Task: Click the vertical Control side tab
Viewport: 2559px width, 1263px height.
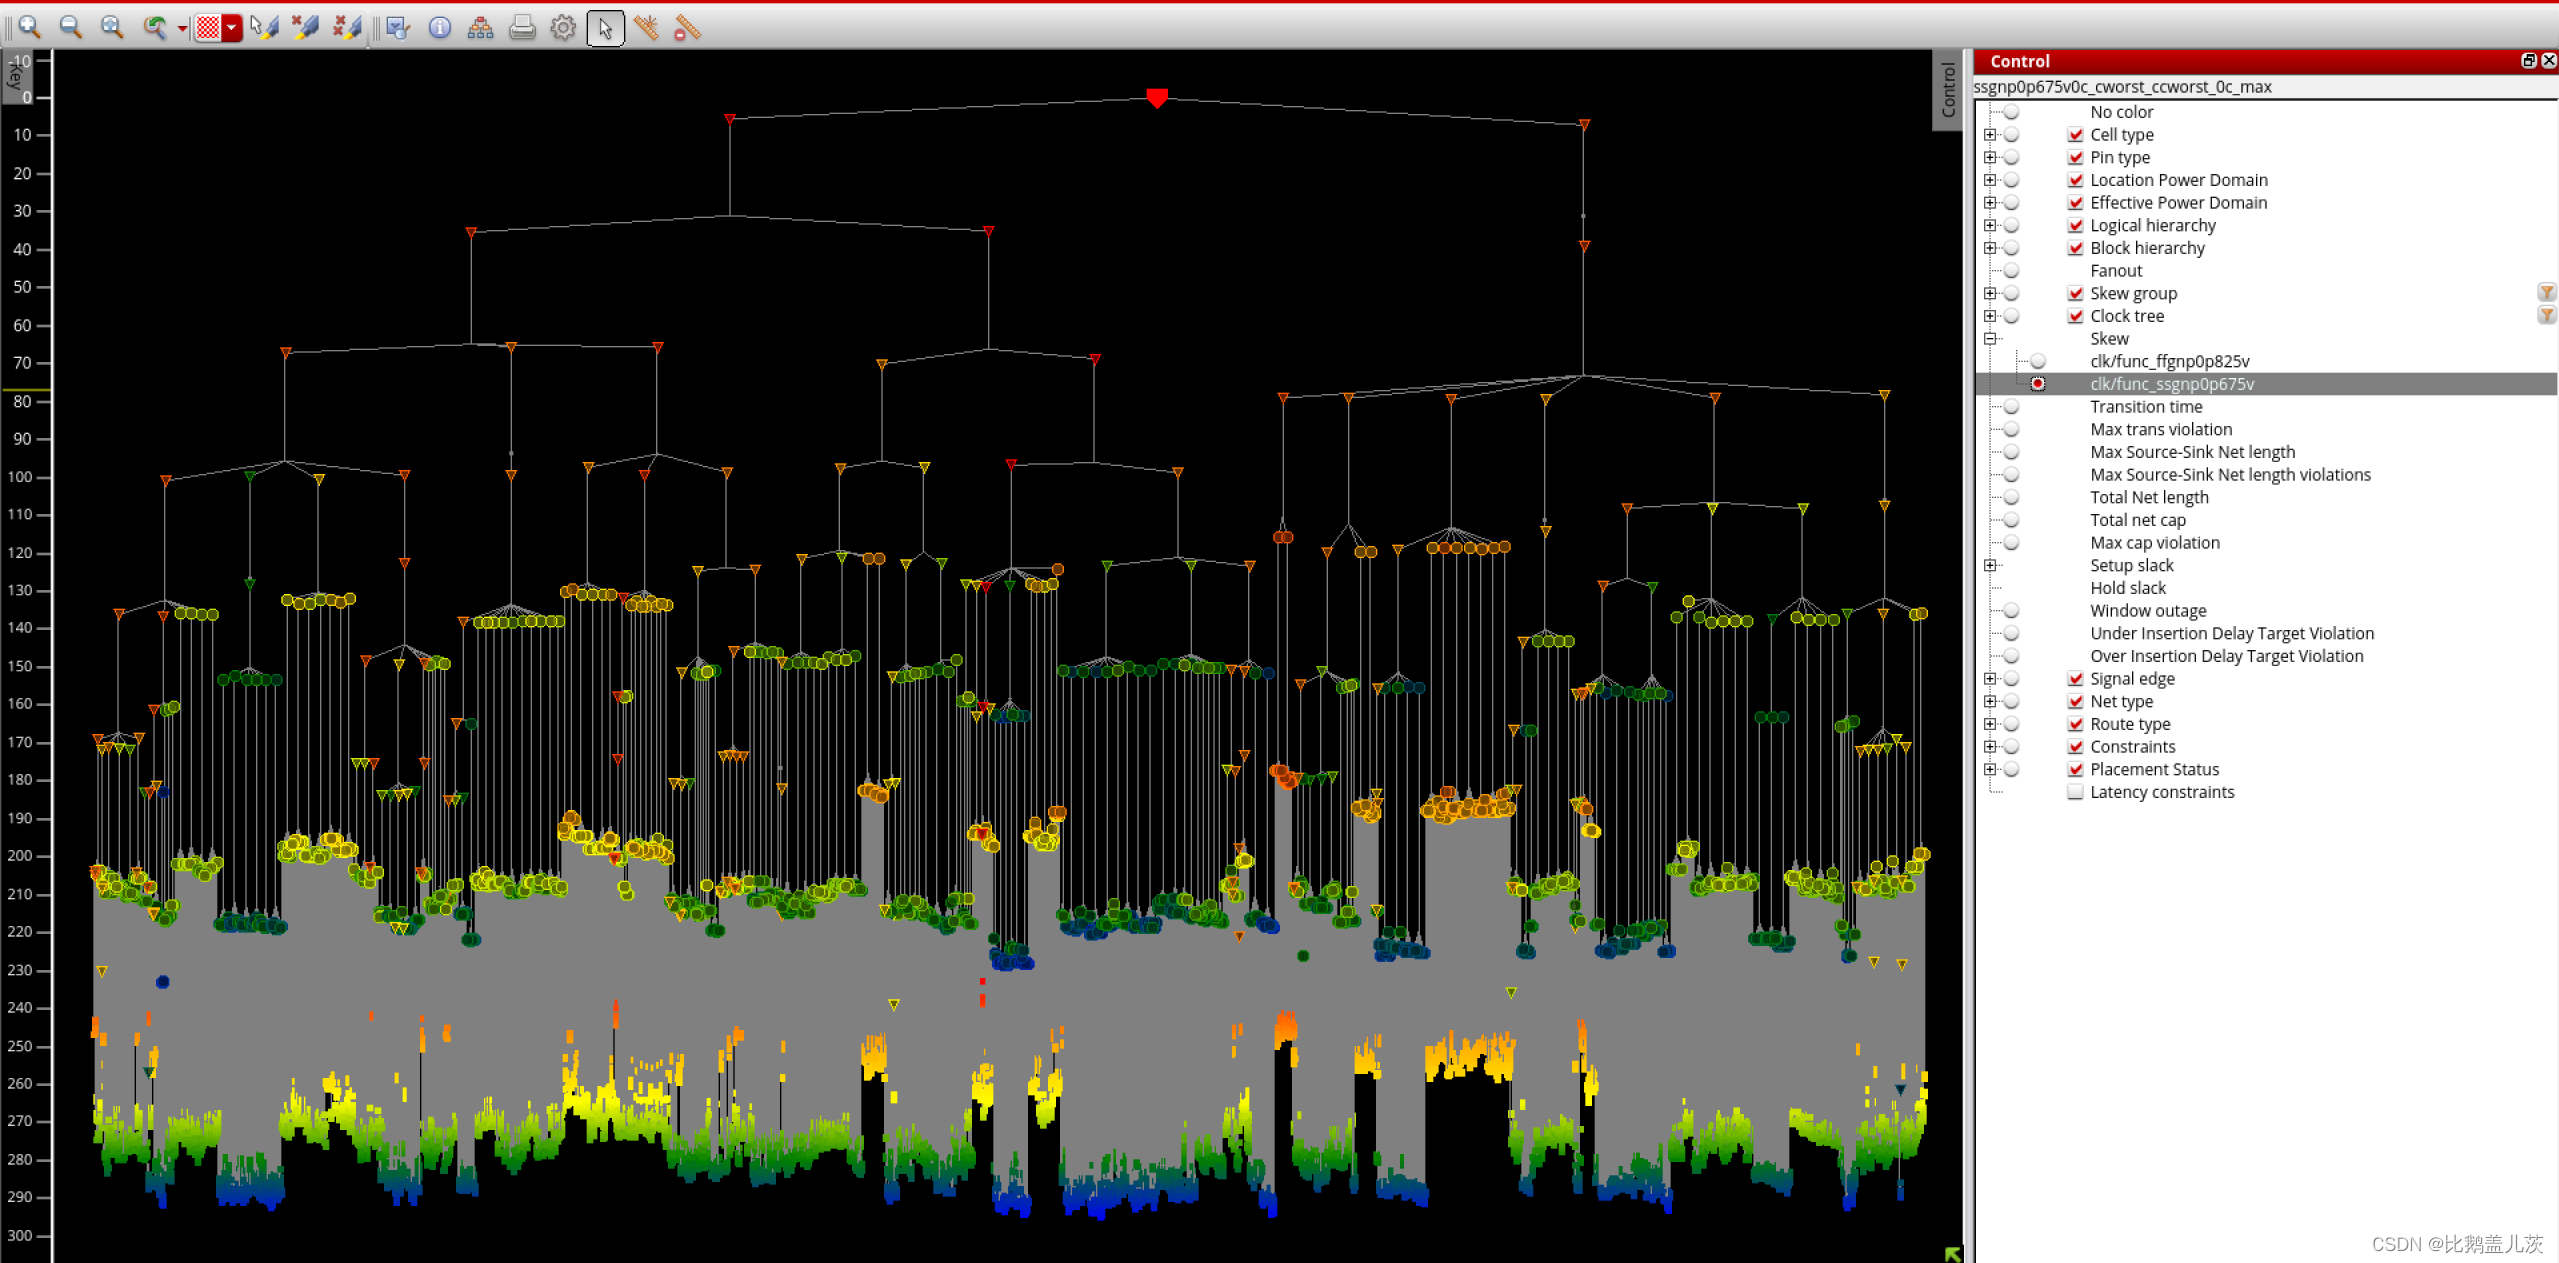Action: (x=1947, y=90)
